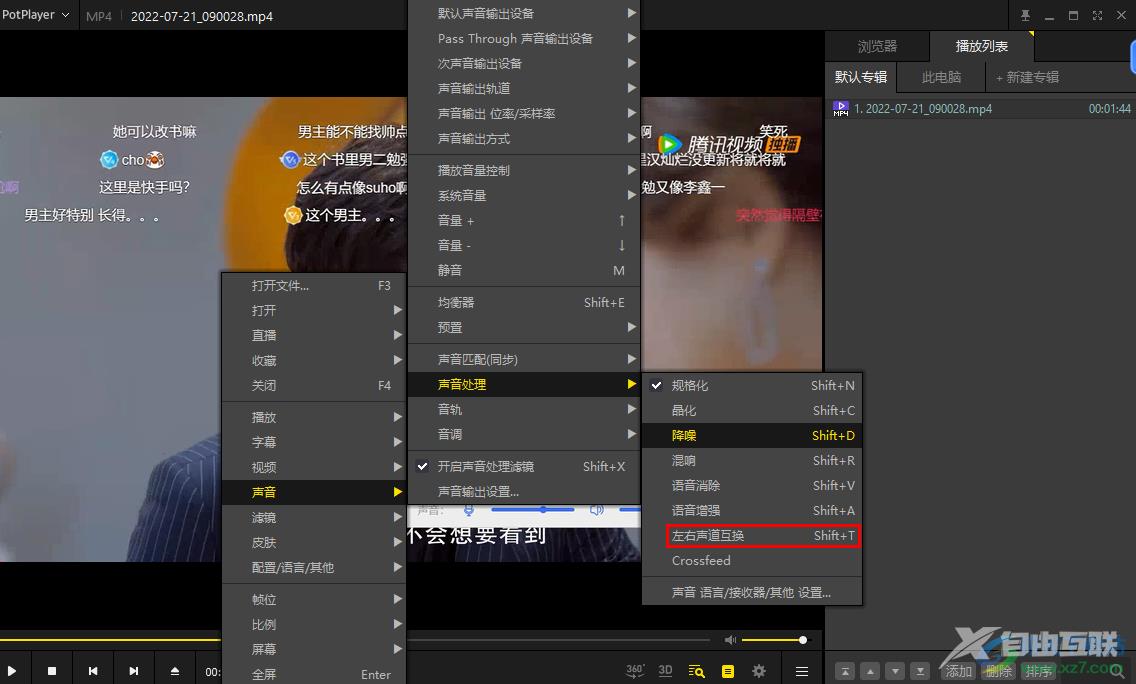Expand the 皮肤 submenu

(x=314, y=542)
